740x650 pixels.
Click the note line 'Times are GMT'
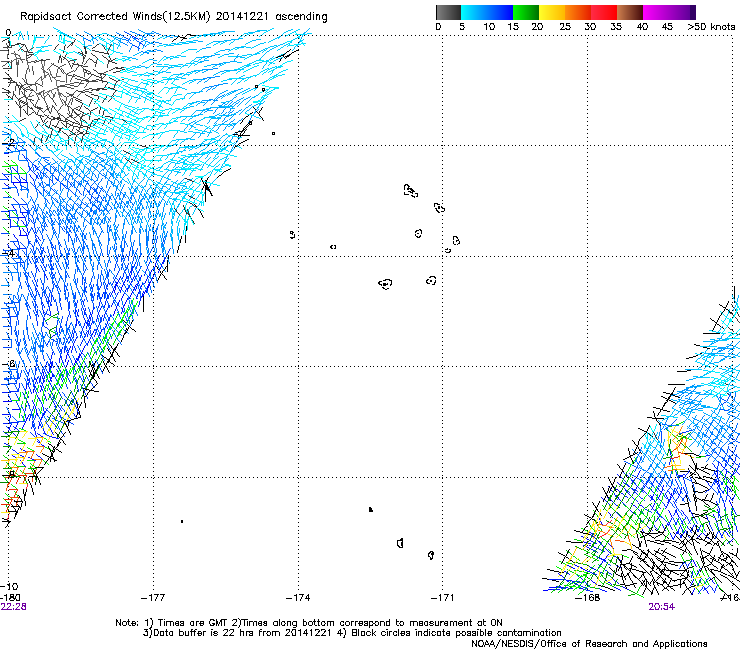(x=192, y=623)
